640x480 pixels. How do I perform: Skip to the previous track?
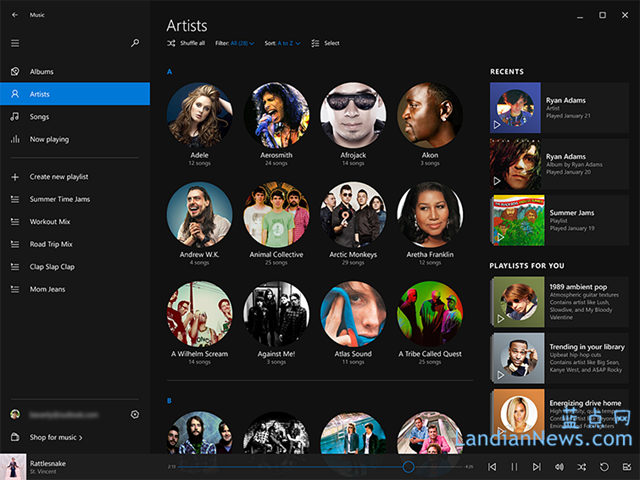tap(492, 467)
